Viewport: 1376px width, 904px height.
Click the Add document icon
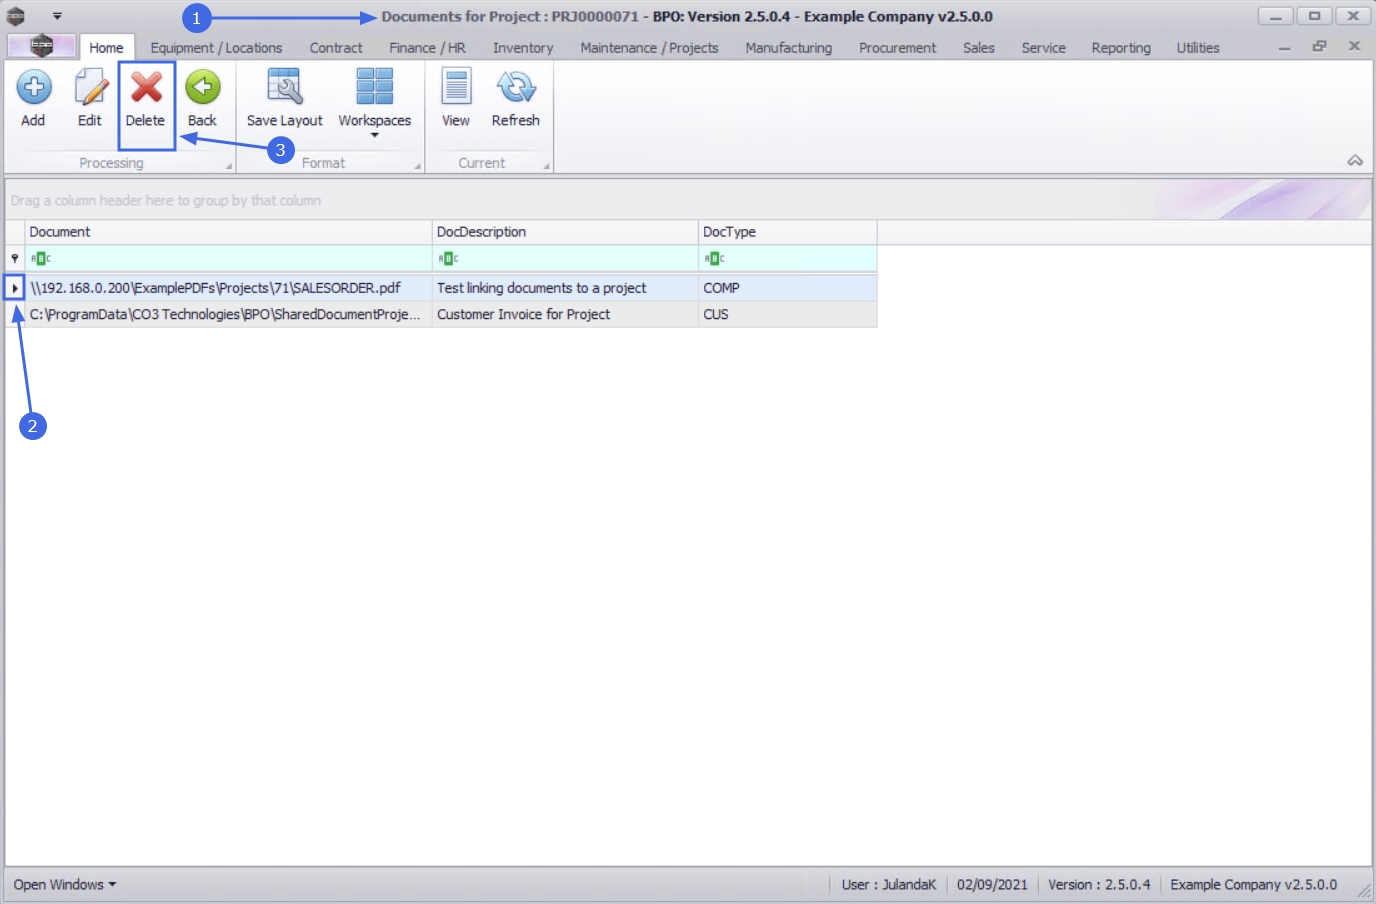(x=33, y=88)
